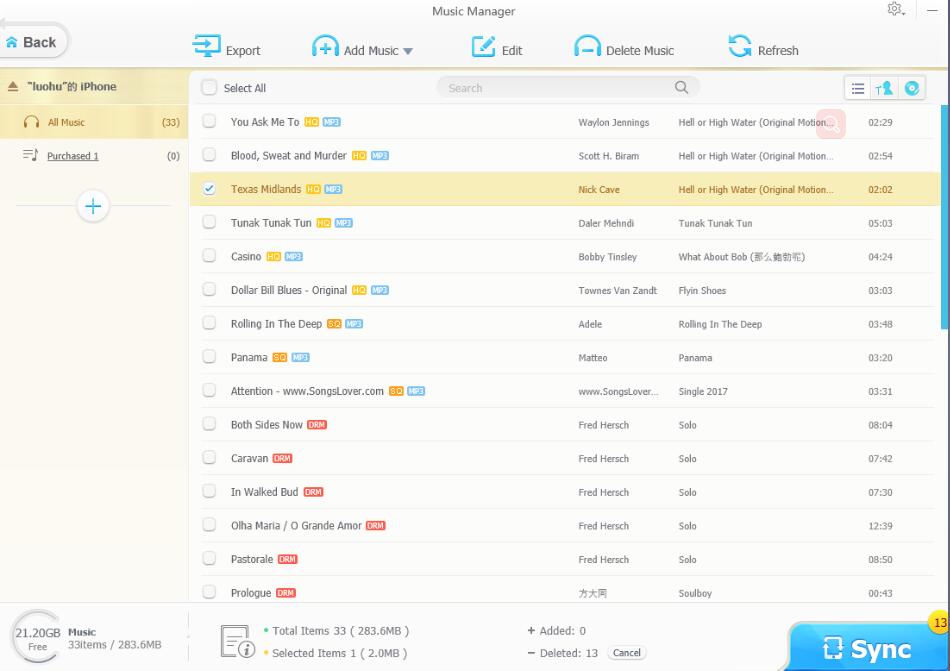The image size is (950, 671).
Task: Tick the Rolling In The Deep checkbox
Action: coord(209,323)
